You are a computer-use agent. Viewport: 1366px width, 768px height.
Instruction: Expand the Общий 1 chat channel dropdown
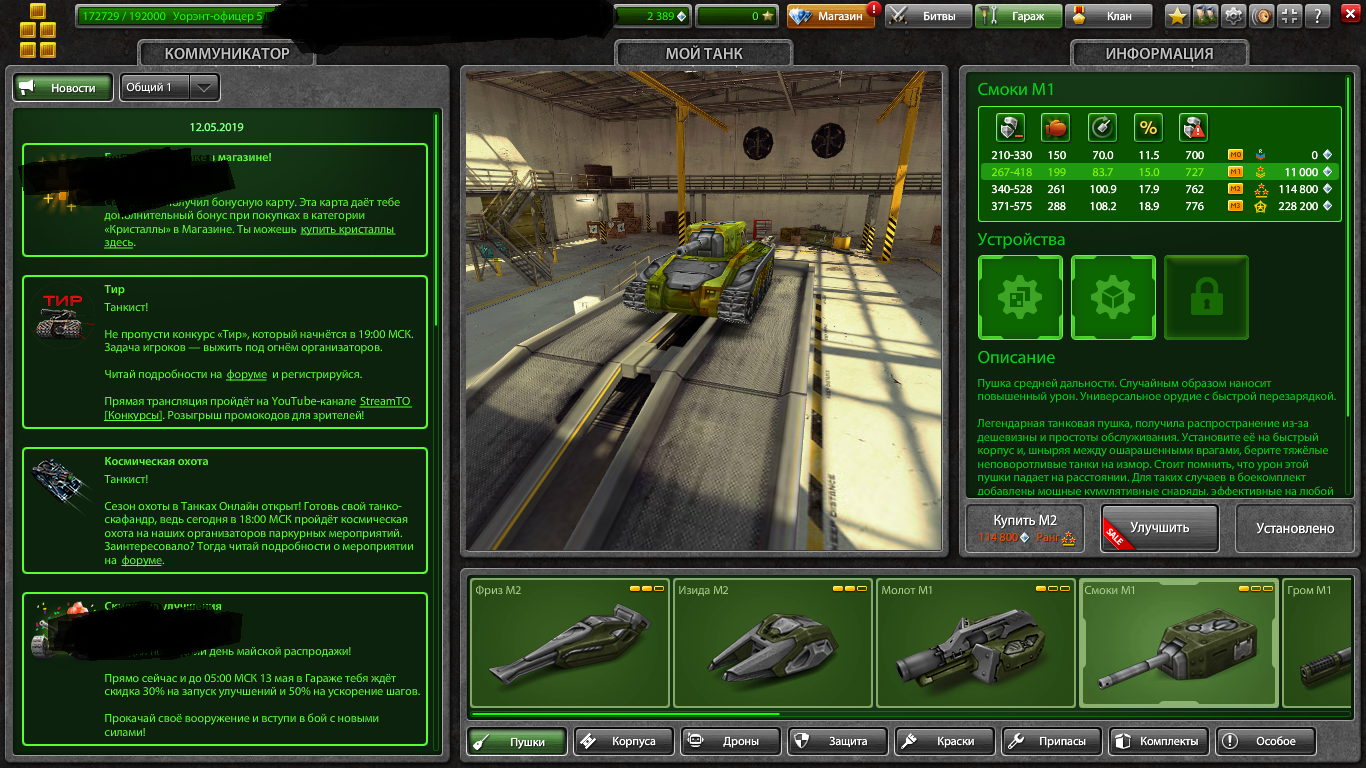pos(170,87)
